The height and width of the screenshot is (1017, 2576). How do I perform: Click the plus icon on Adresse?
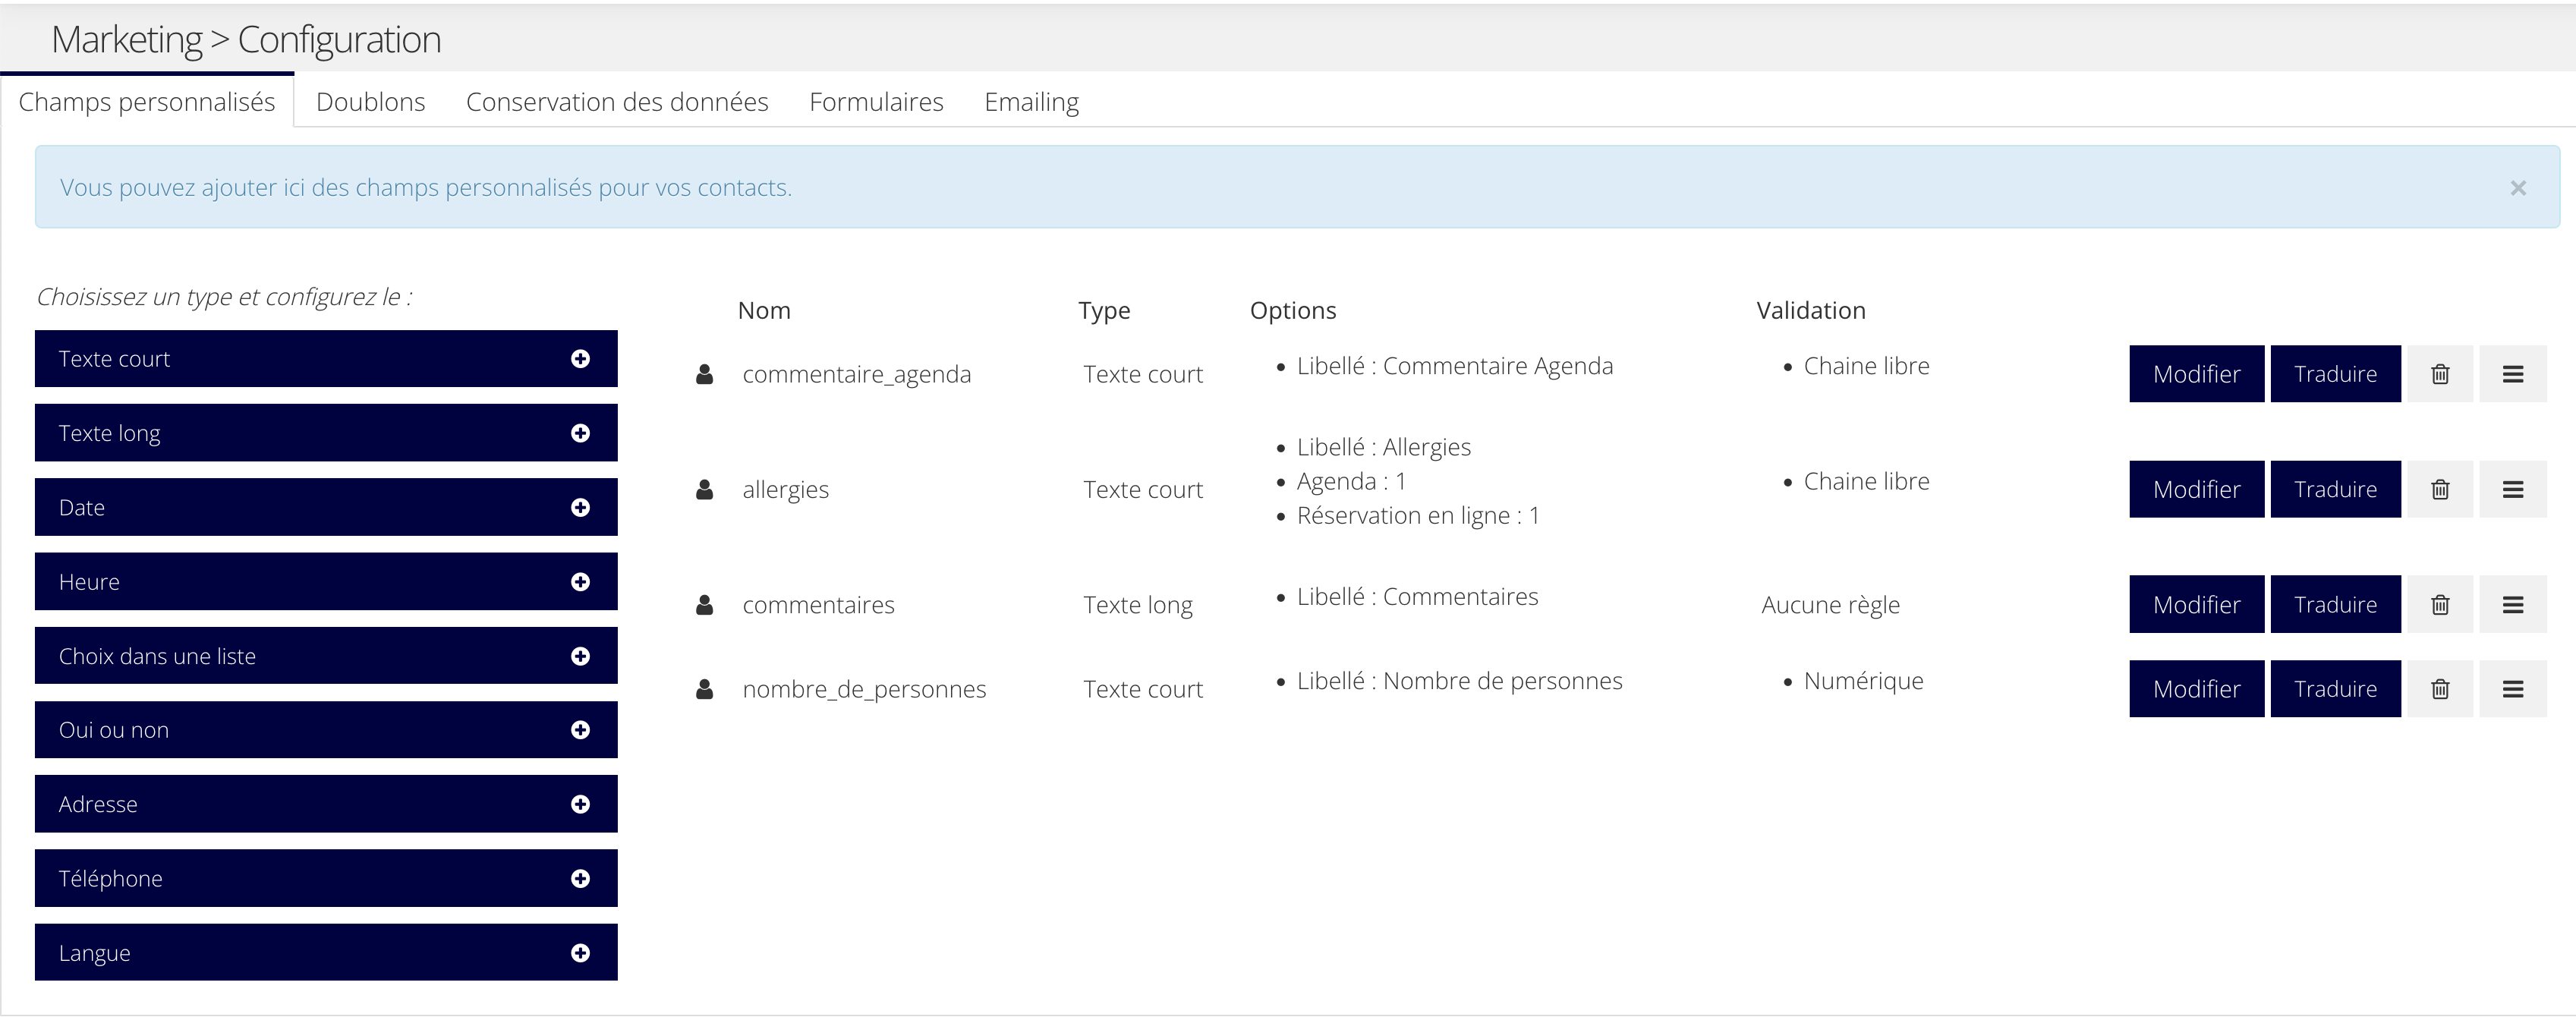(x=580, y=804)
